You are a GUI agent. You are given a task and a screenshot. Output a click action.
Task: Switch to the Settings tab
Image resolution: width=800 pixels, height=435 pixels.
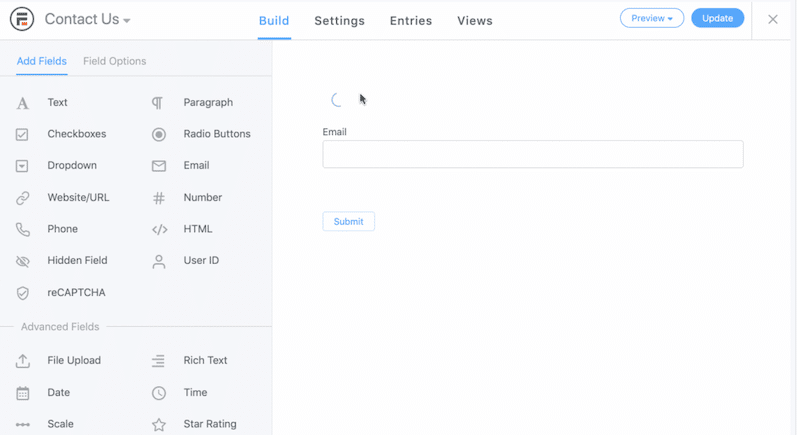339,21
